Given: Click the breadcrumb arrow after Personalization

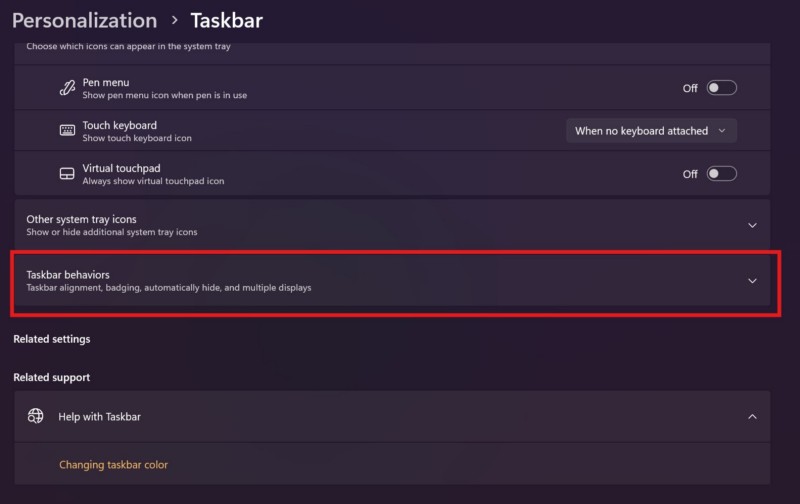Looking at the screenshot, I should (173, 20).
